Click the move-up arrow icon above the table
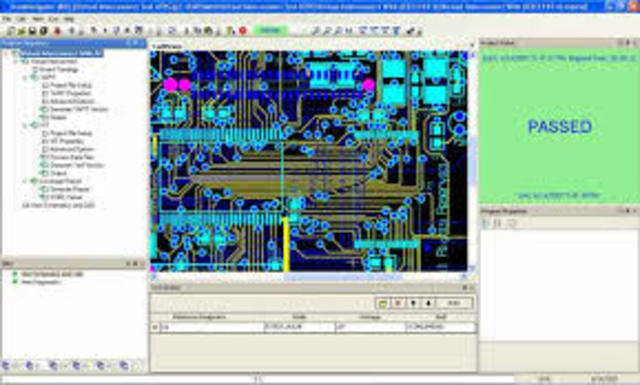The height and width of the screenshot is (385, 640). [x=428, y=303]
